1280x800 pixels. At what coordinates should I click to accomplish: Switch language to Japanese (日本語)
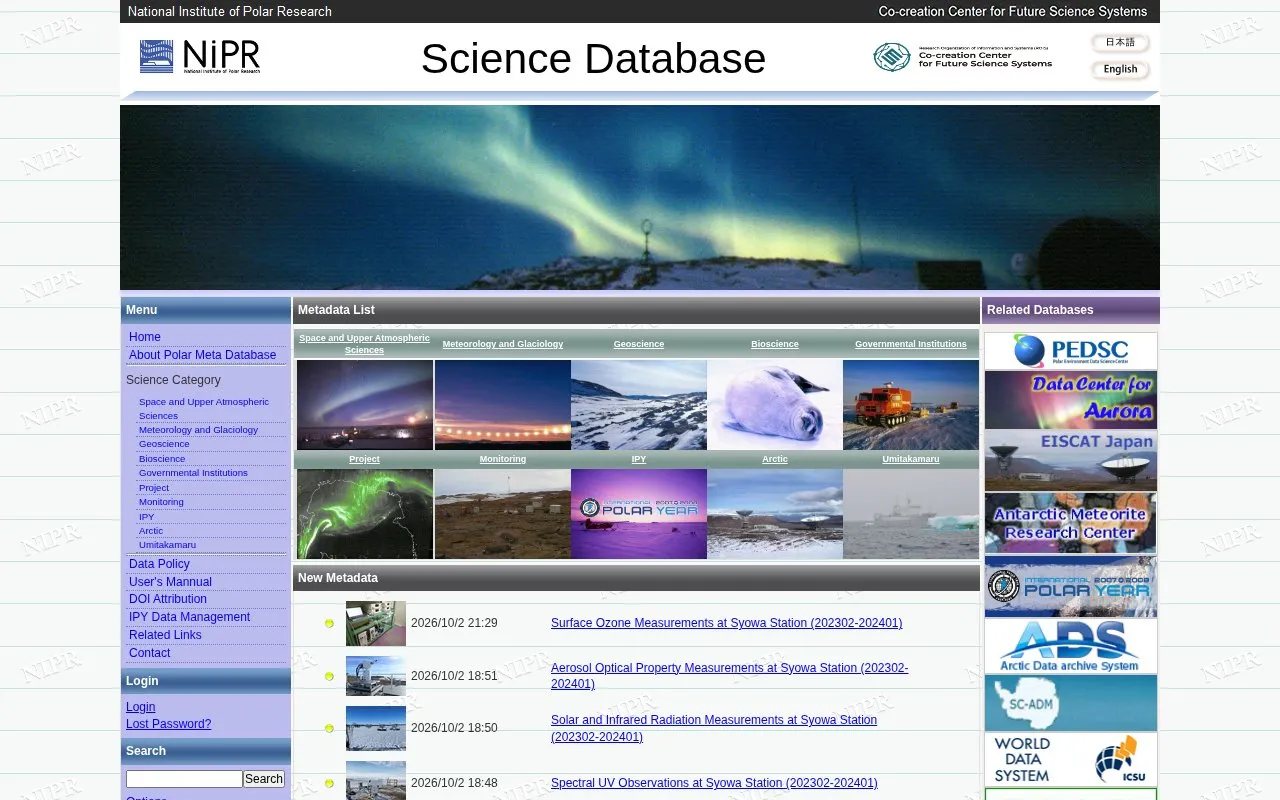click(1120, 43)
